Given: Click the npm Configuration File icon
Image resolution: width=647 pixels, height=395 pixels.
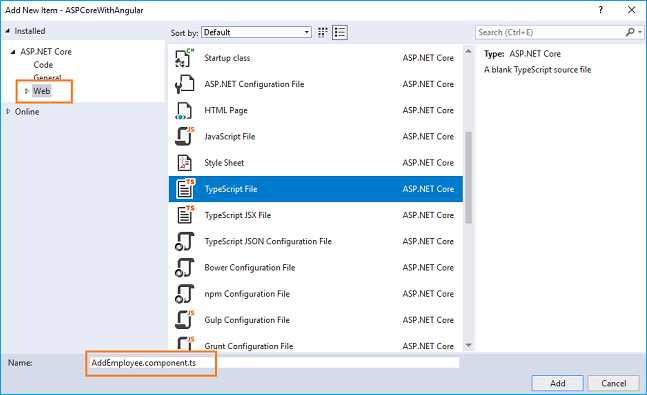Looking at the screenshot, I should 184,294.
